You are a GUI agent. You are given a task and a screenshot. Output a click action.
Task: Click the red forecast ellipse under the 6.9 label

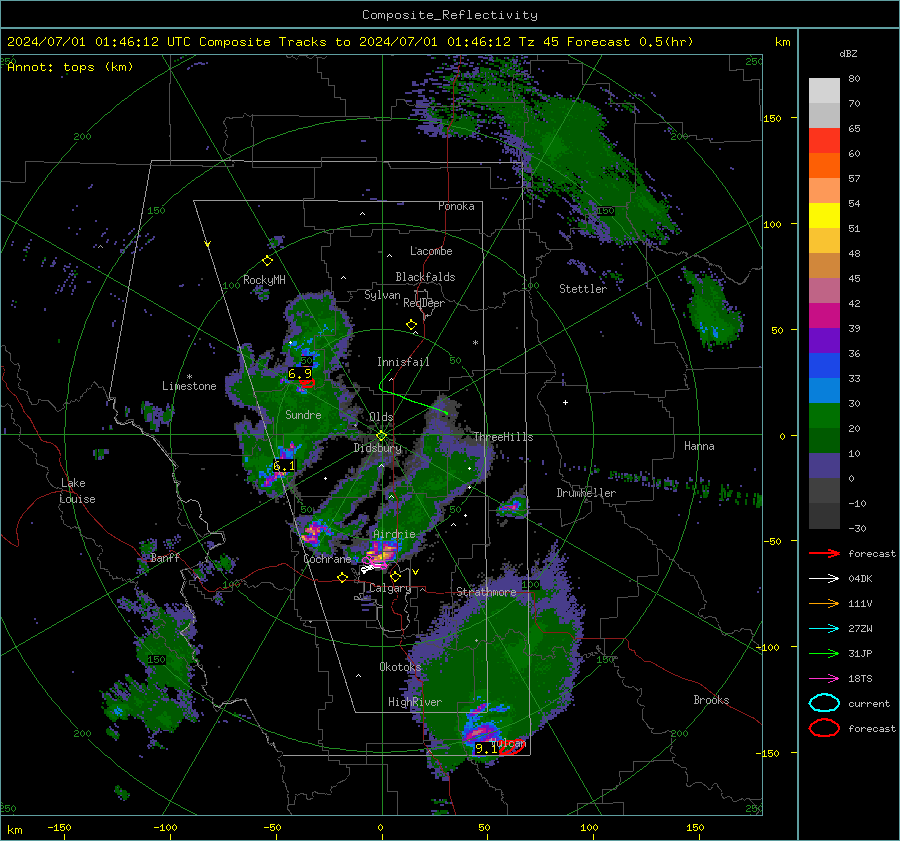click(307, 383)
